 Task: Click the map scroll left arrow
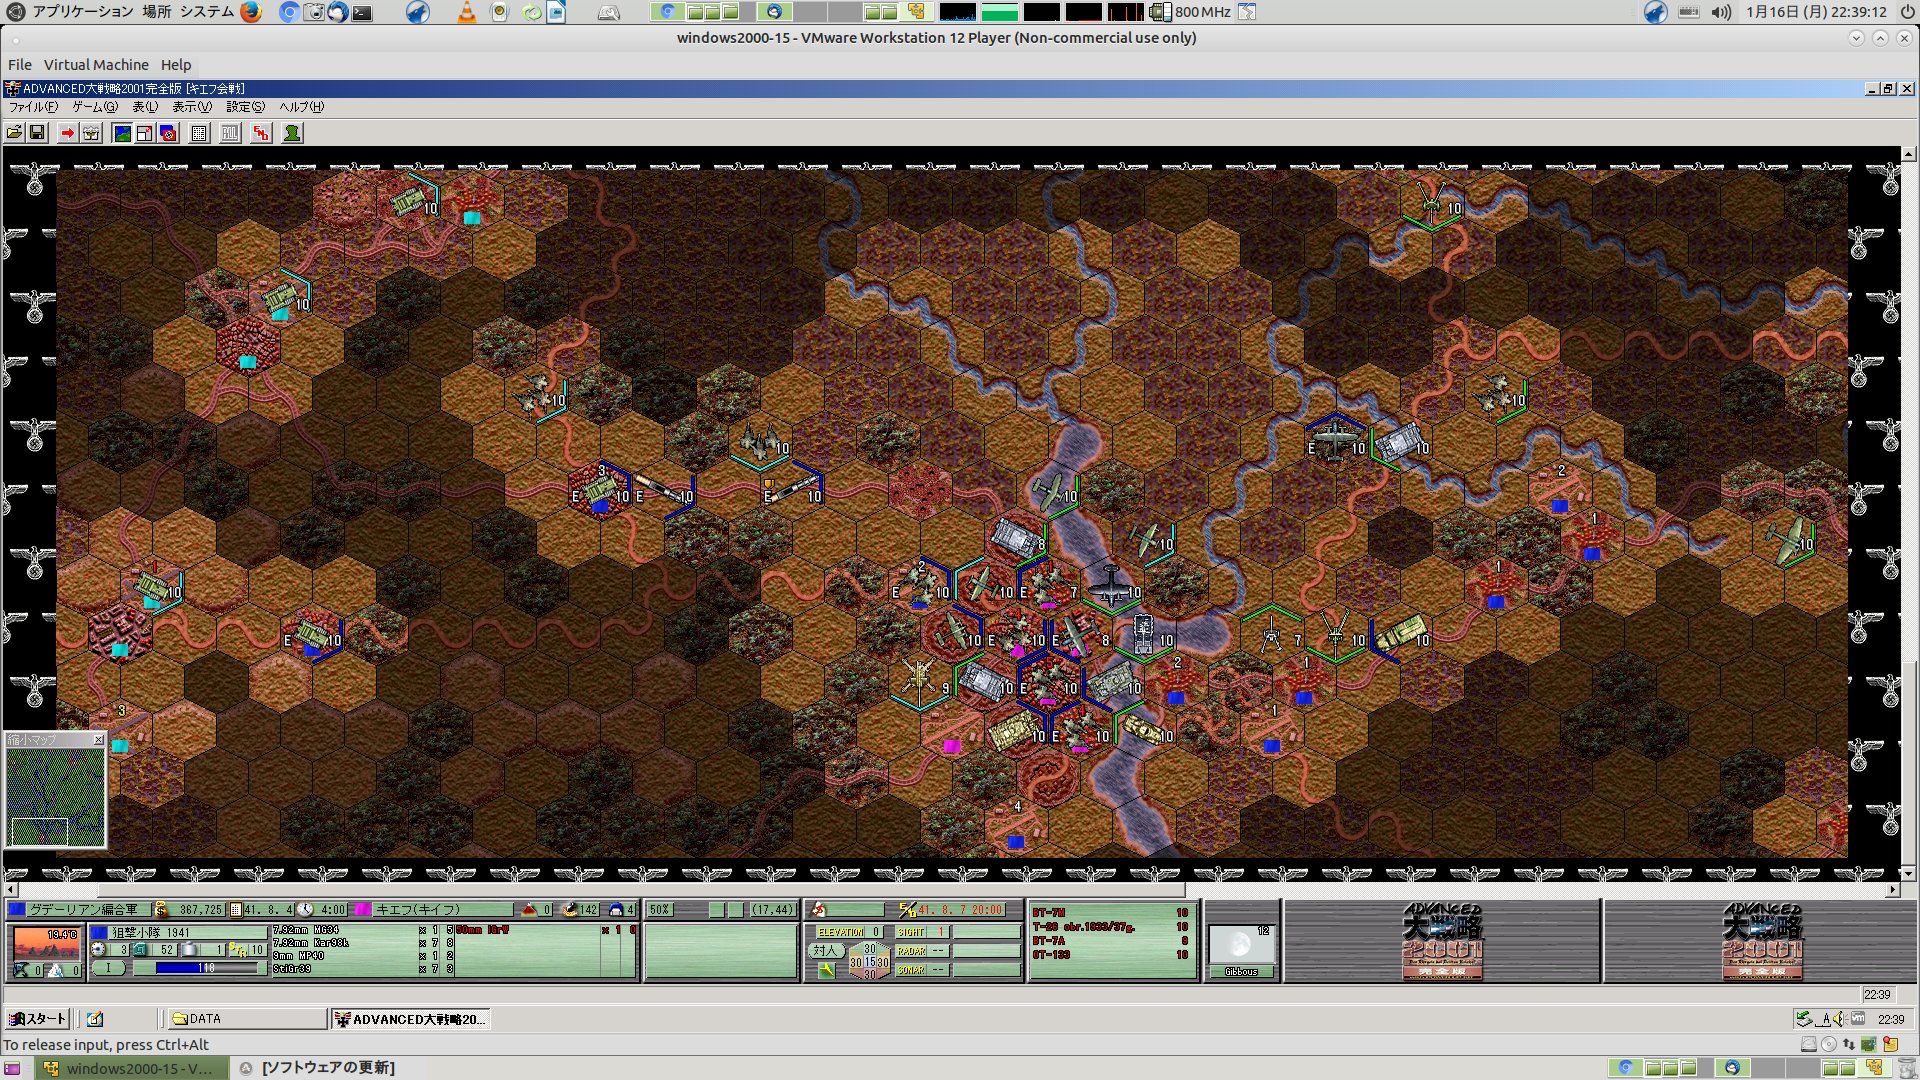tap(11, 889)
